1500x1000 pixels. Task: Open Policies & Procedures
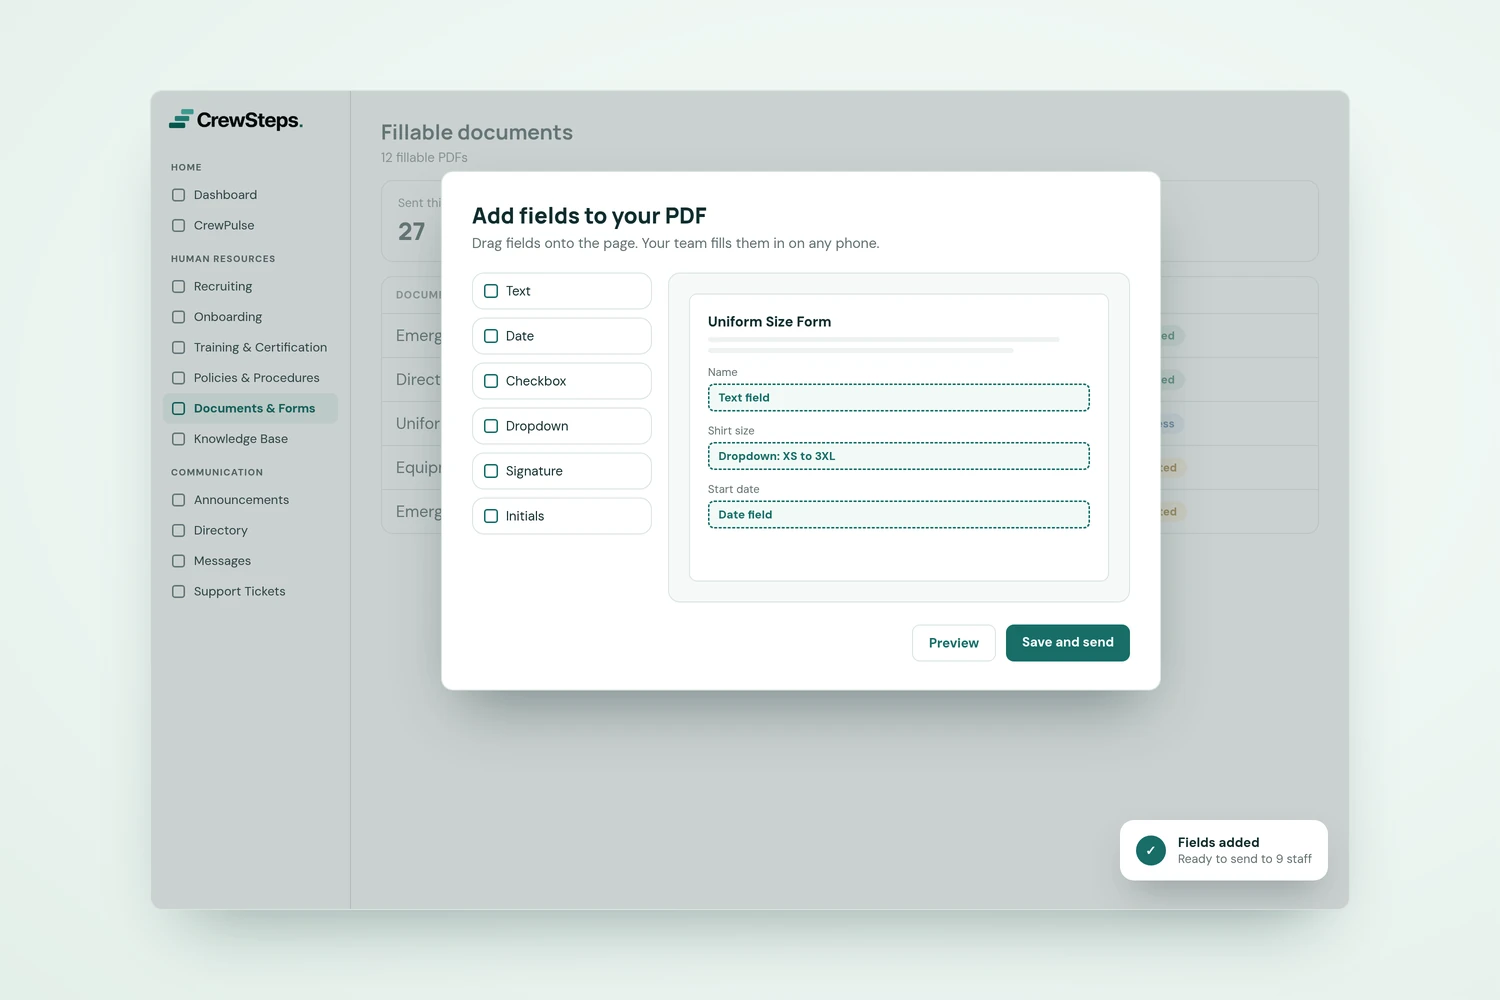tap(250, 378)
